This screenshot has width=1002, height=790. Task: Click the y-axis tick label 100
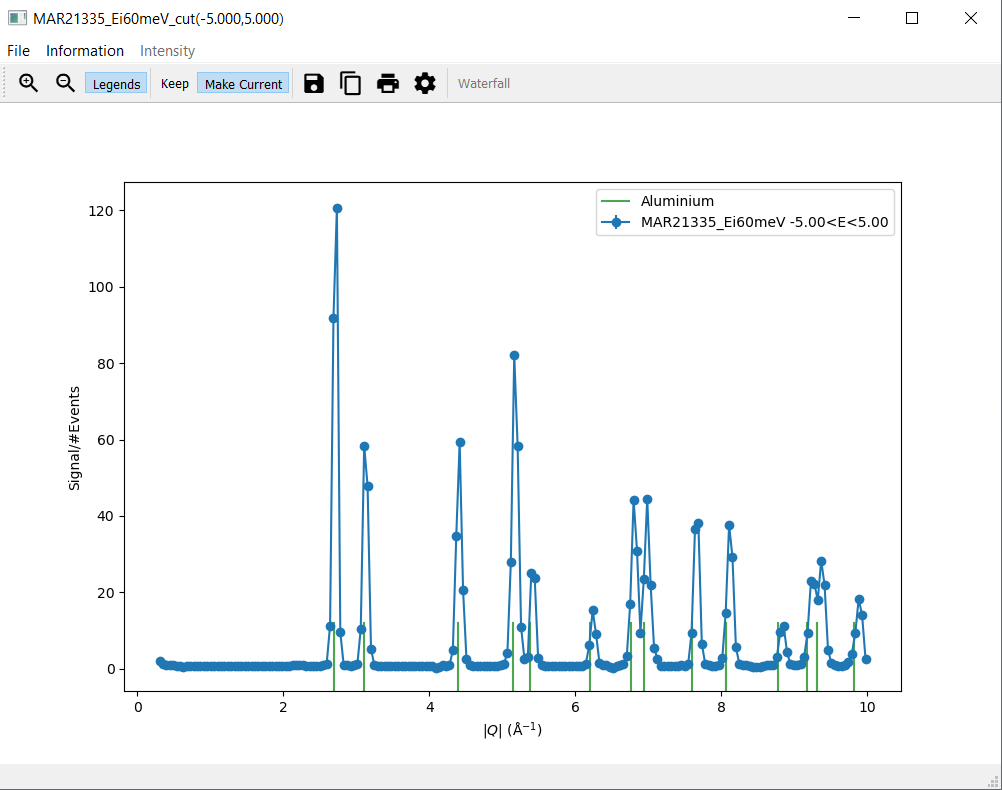(101, 287)
